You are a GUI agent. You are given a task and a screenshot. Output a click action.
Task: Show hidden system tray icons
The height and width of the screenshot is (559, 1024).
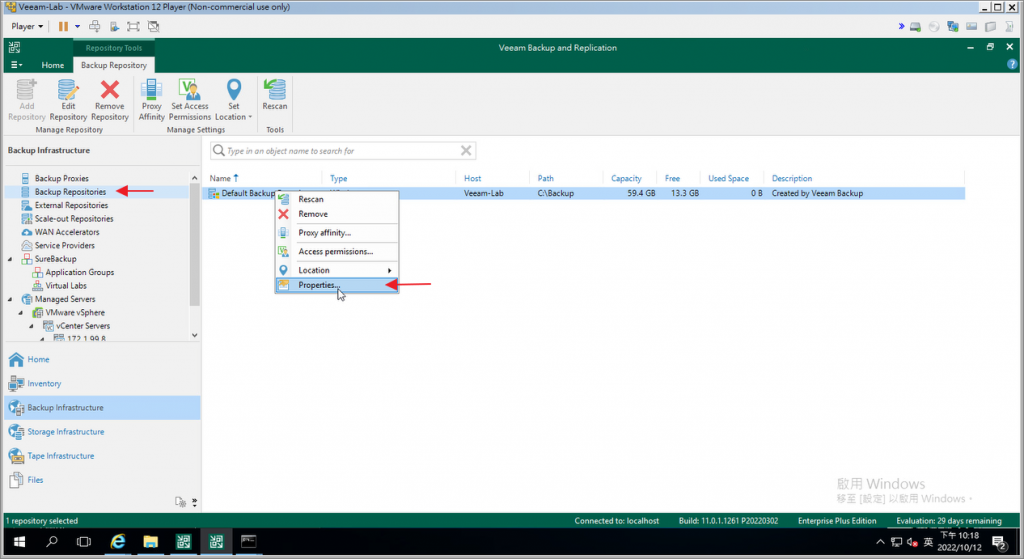click(x=880, y=542)
